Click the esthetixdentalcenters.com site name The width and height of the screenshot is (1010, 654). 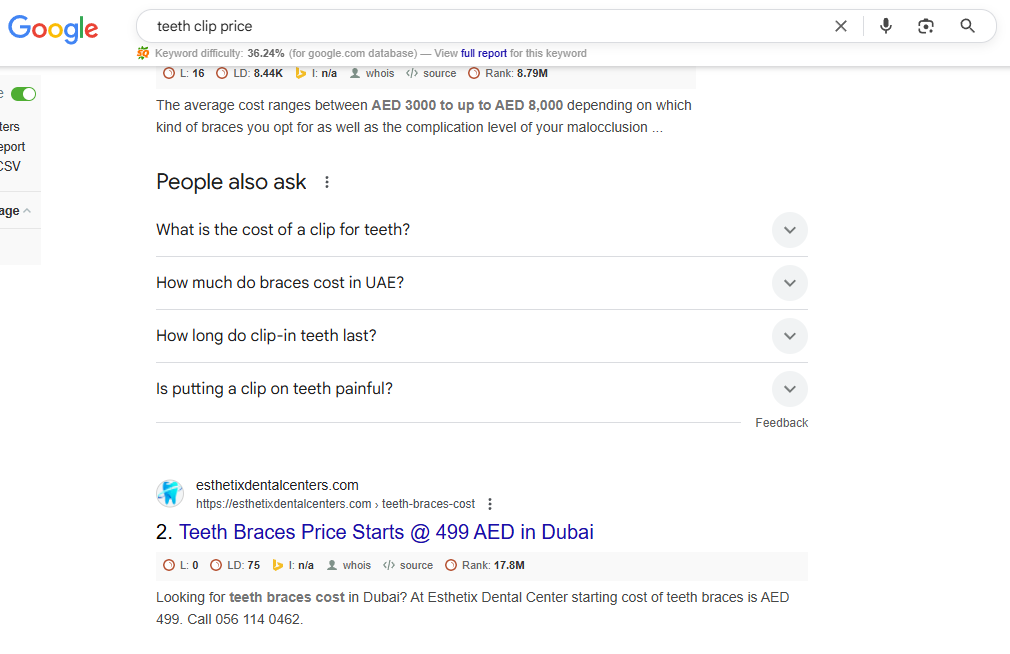[x=277, y=485]
